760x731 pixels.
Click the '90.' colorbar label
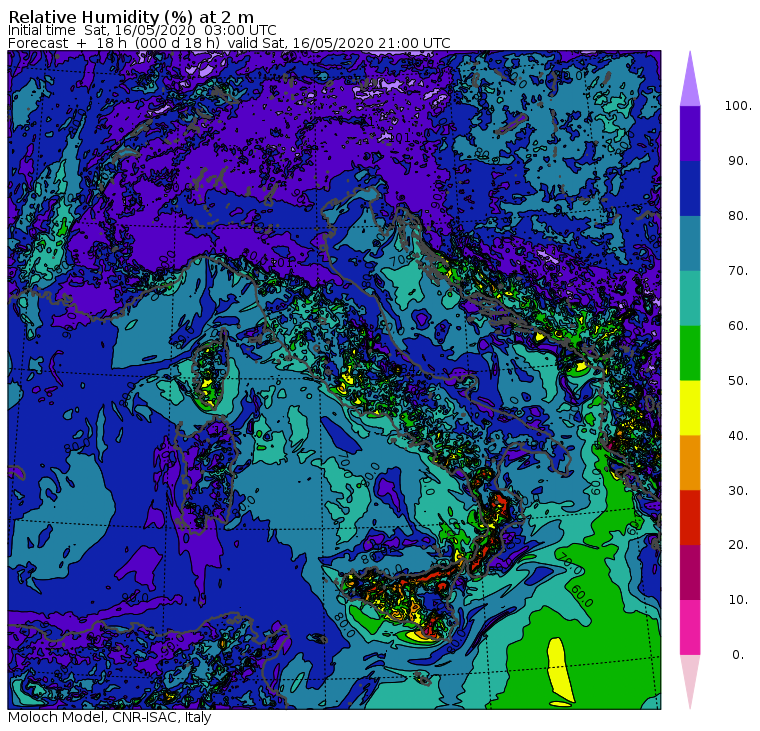(x=738, y=161)
